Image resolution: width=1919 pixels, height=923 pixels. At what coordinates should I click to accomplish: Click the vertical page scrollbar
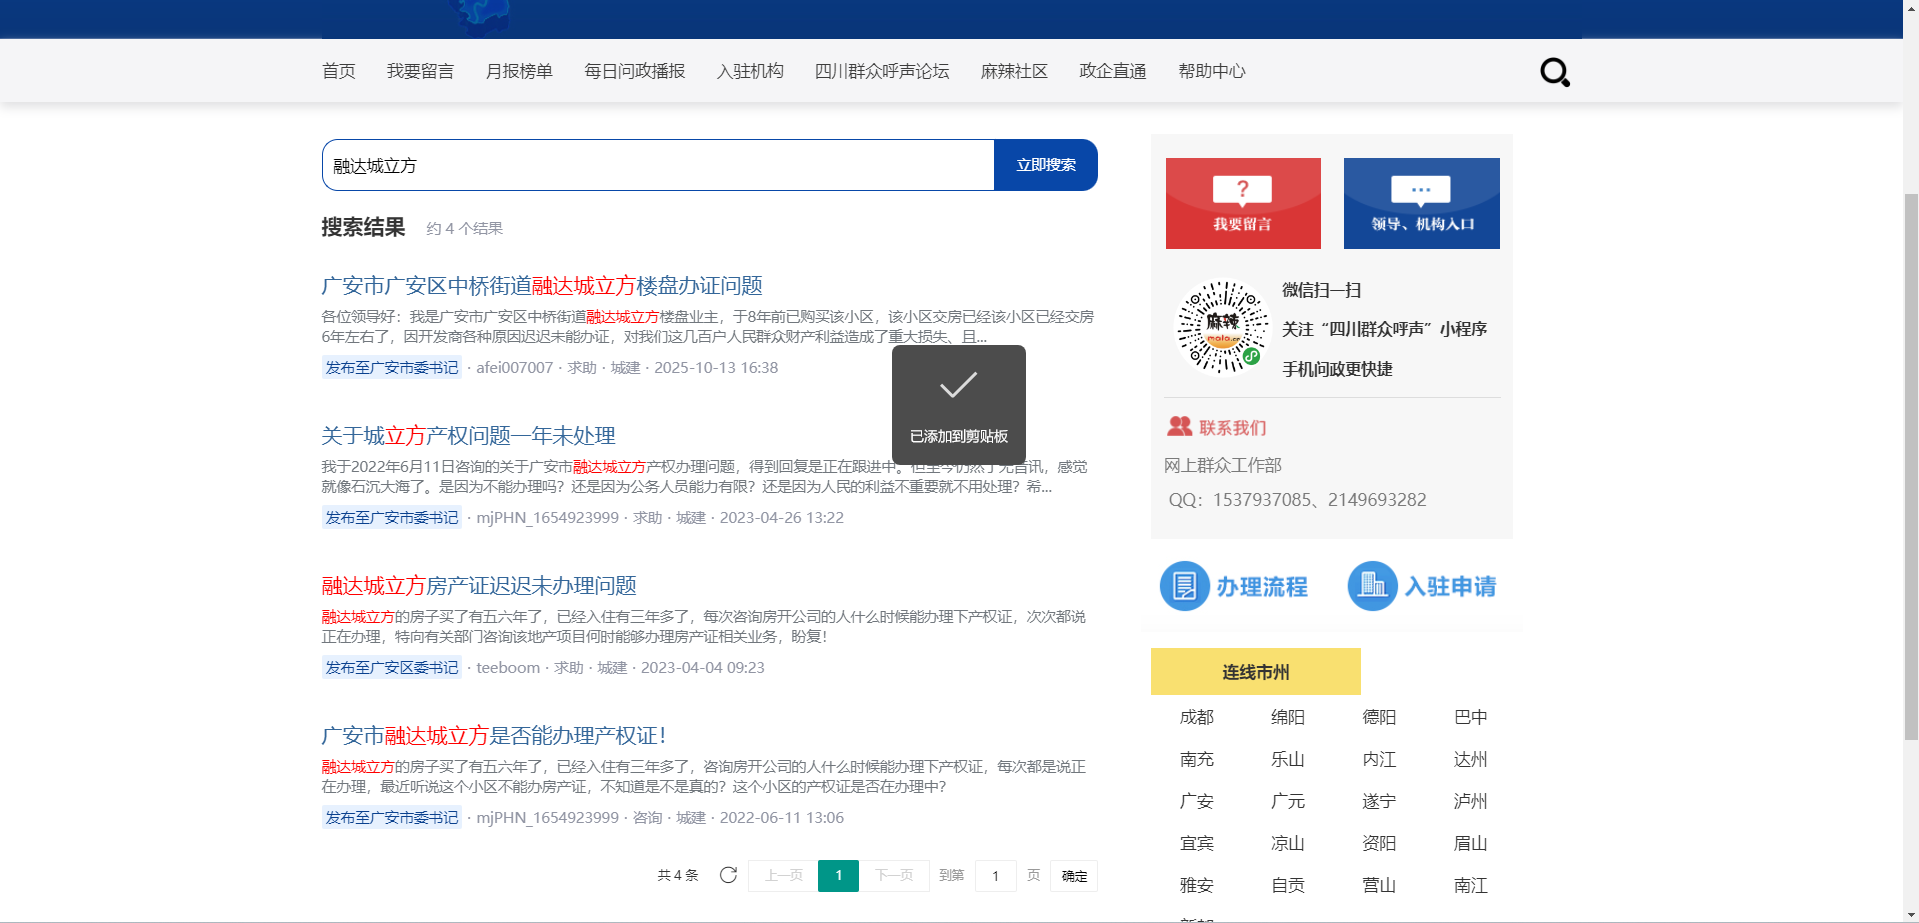click(1910, 460)
